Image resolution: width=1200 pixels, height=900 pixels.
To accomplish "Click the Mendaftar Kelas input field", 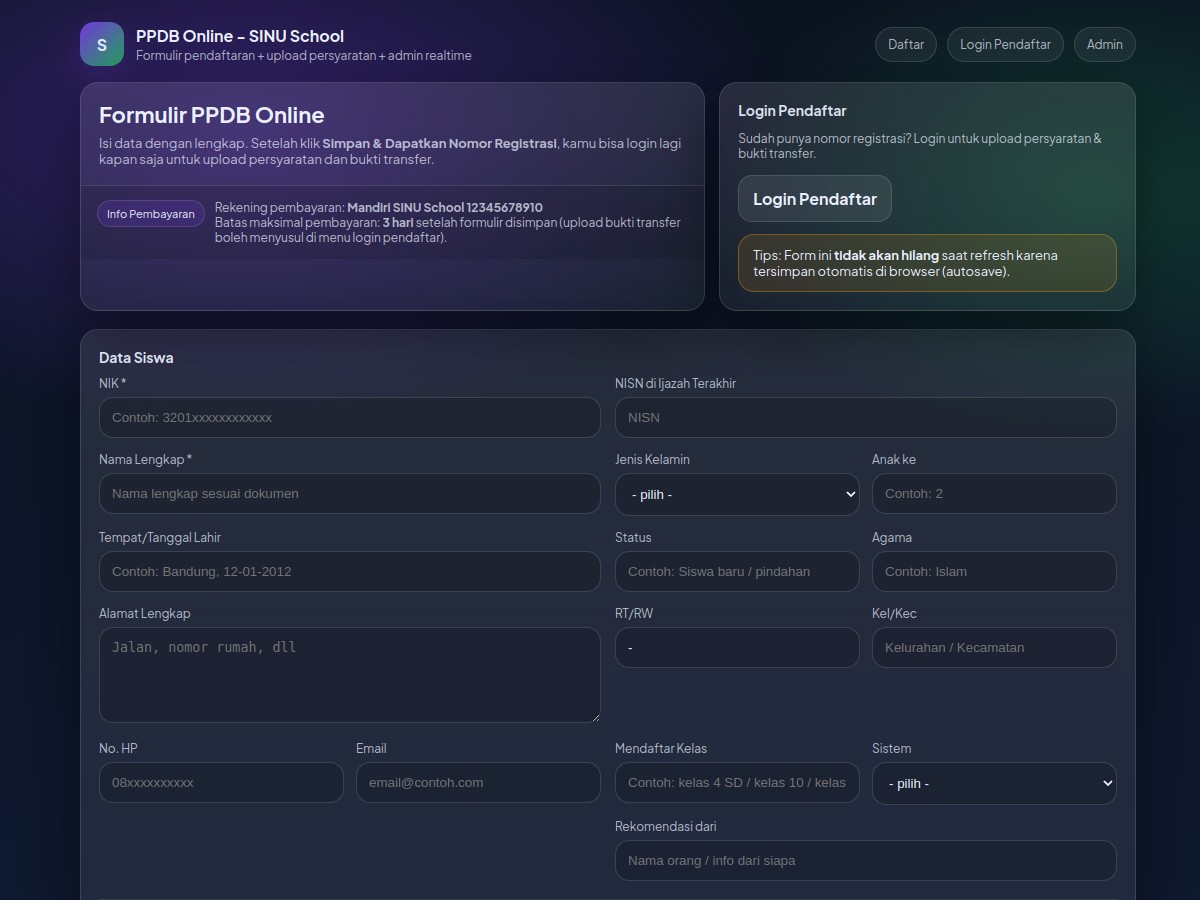I will (737, 782).
